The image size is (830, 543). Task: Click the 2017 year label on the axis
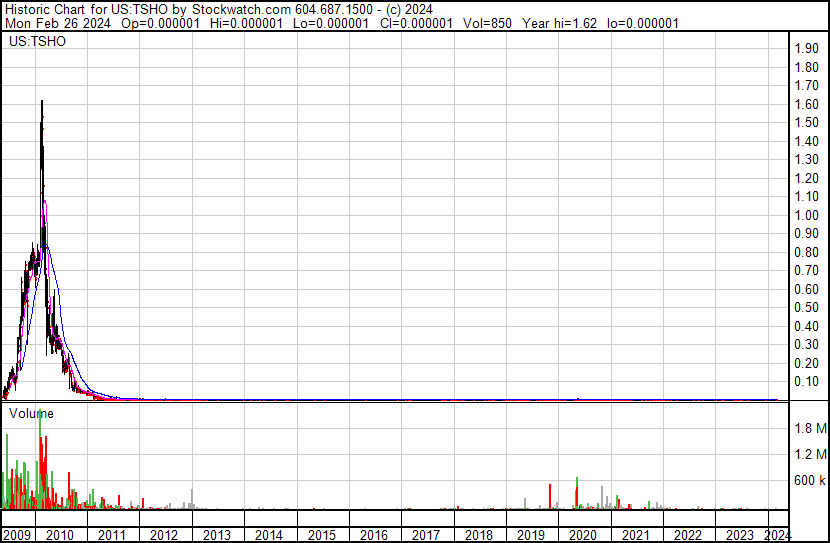(426, 535)
